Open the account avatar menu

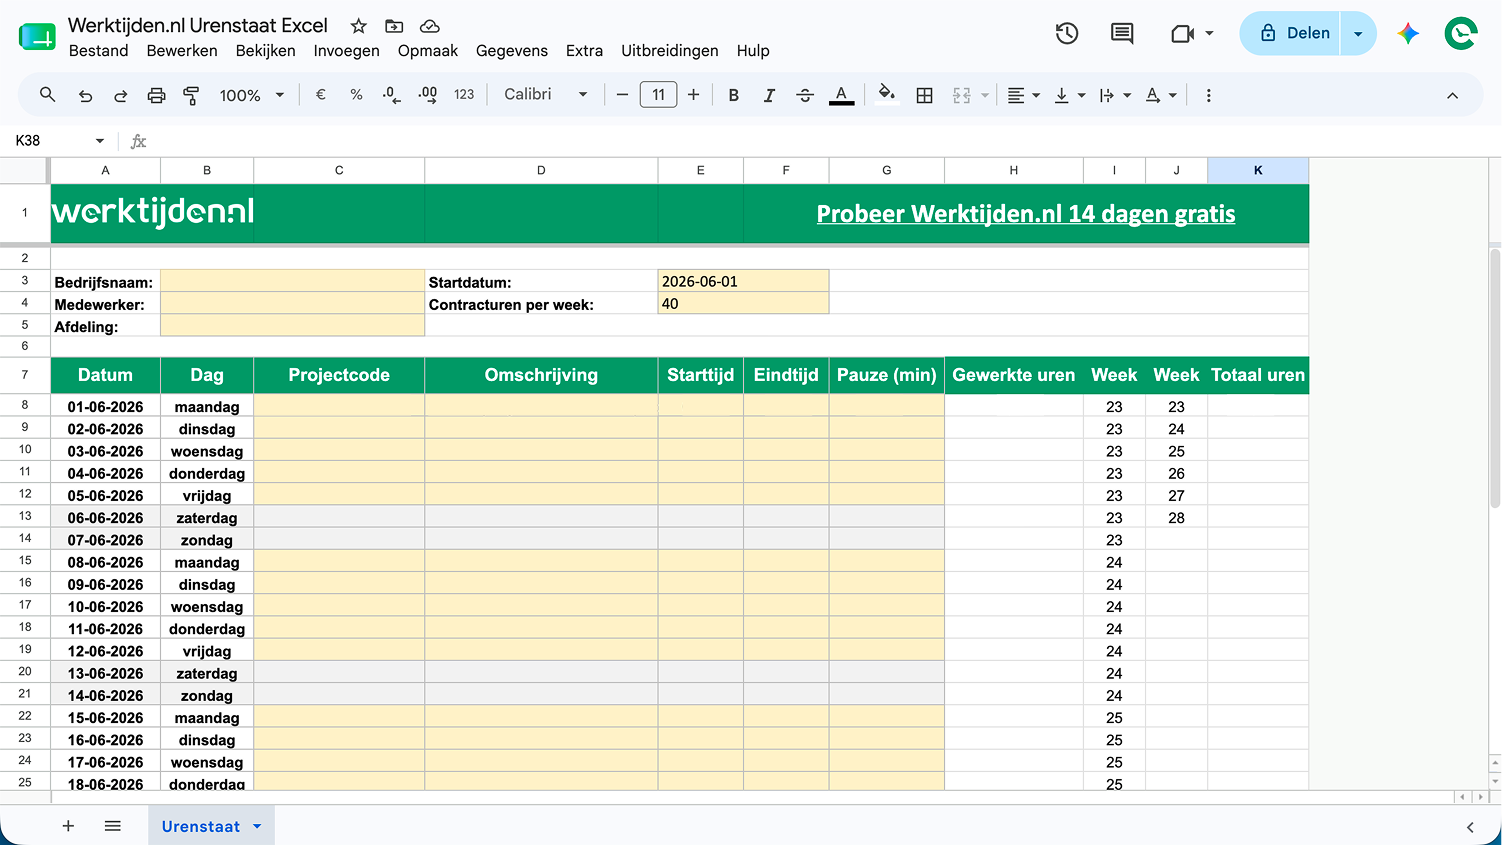pyautogui.click(x=1461, y=33)
